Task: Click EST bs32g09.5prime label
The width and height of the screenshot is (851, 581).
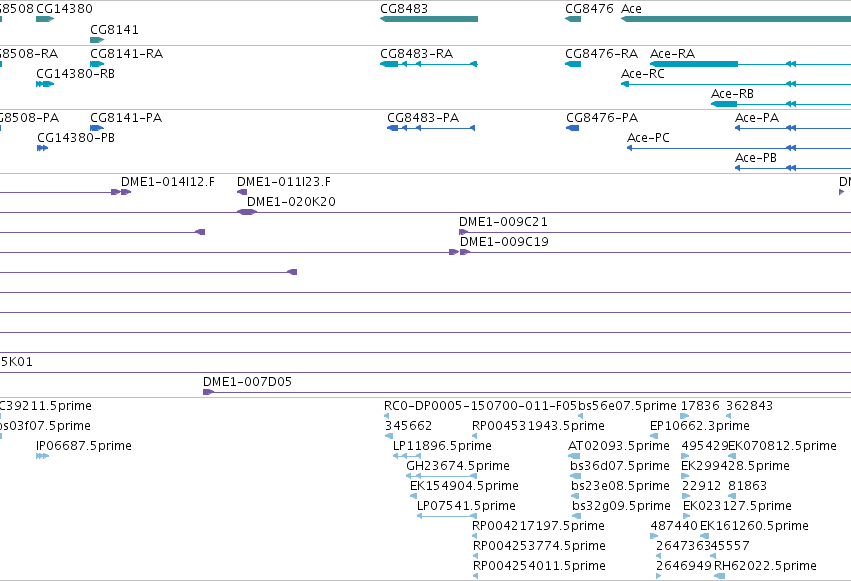Action: (x=621, y=506)
